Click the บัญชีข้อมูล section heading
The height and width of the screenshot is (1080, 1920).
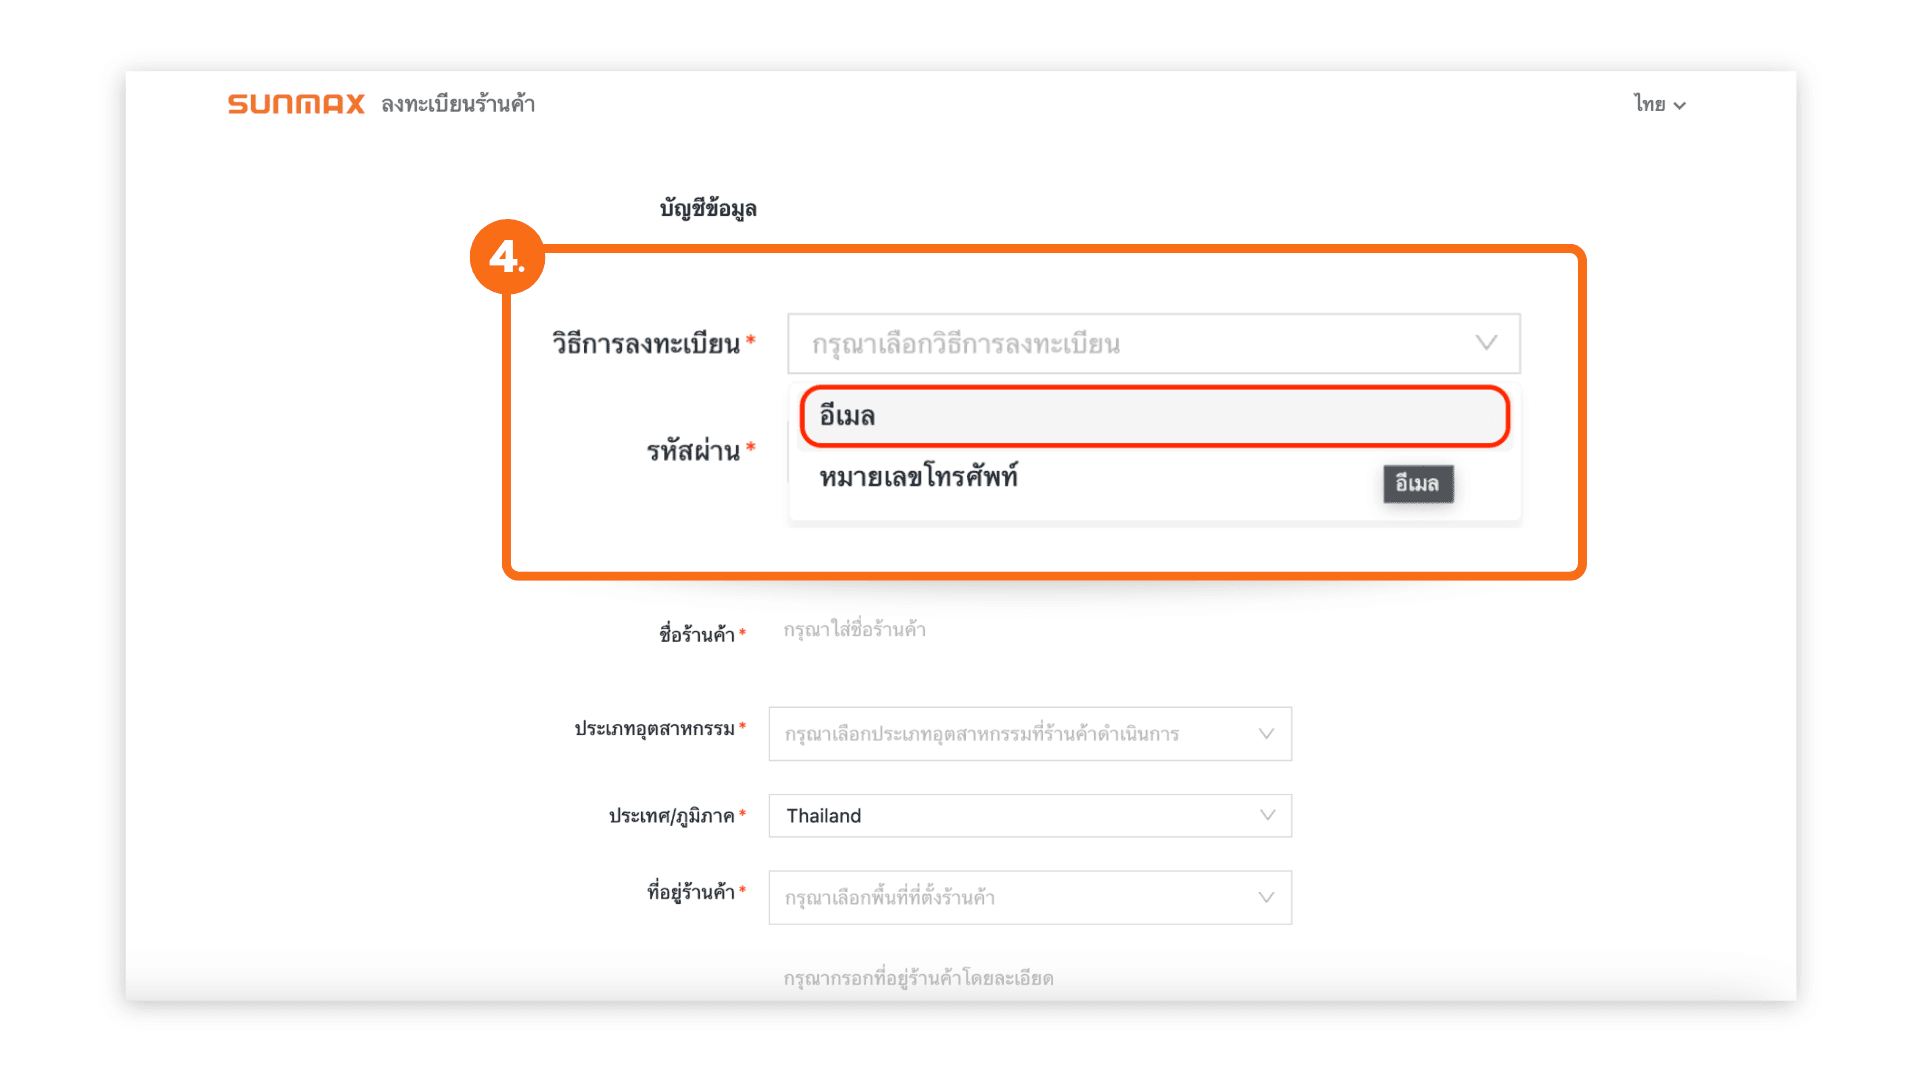[708, 209]
